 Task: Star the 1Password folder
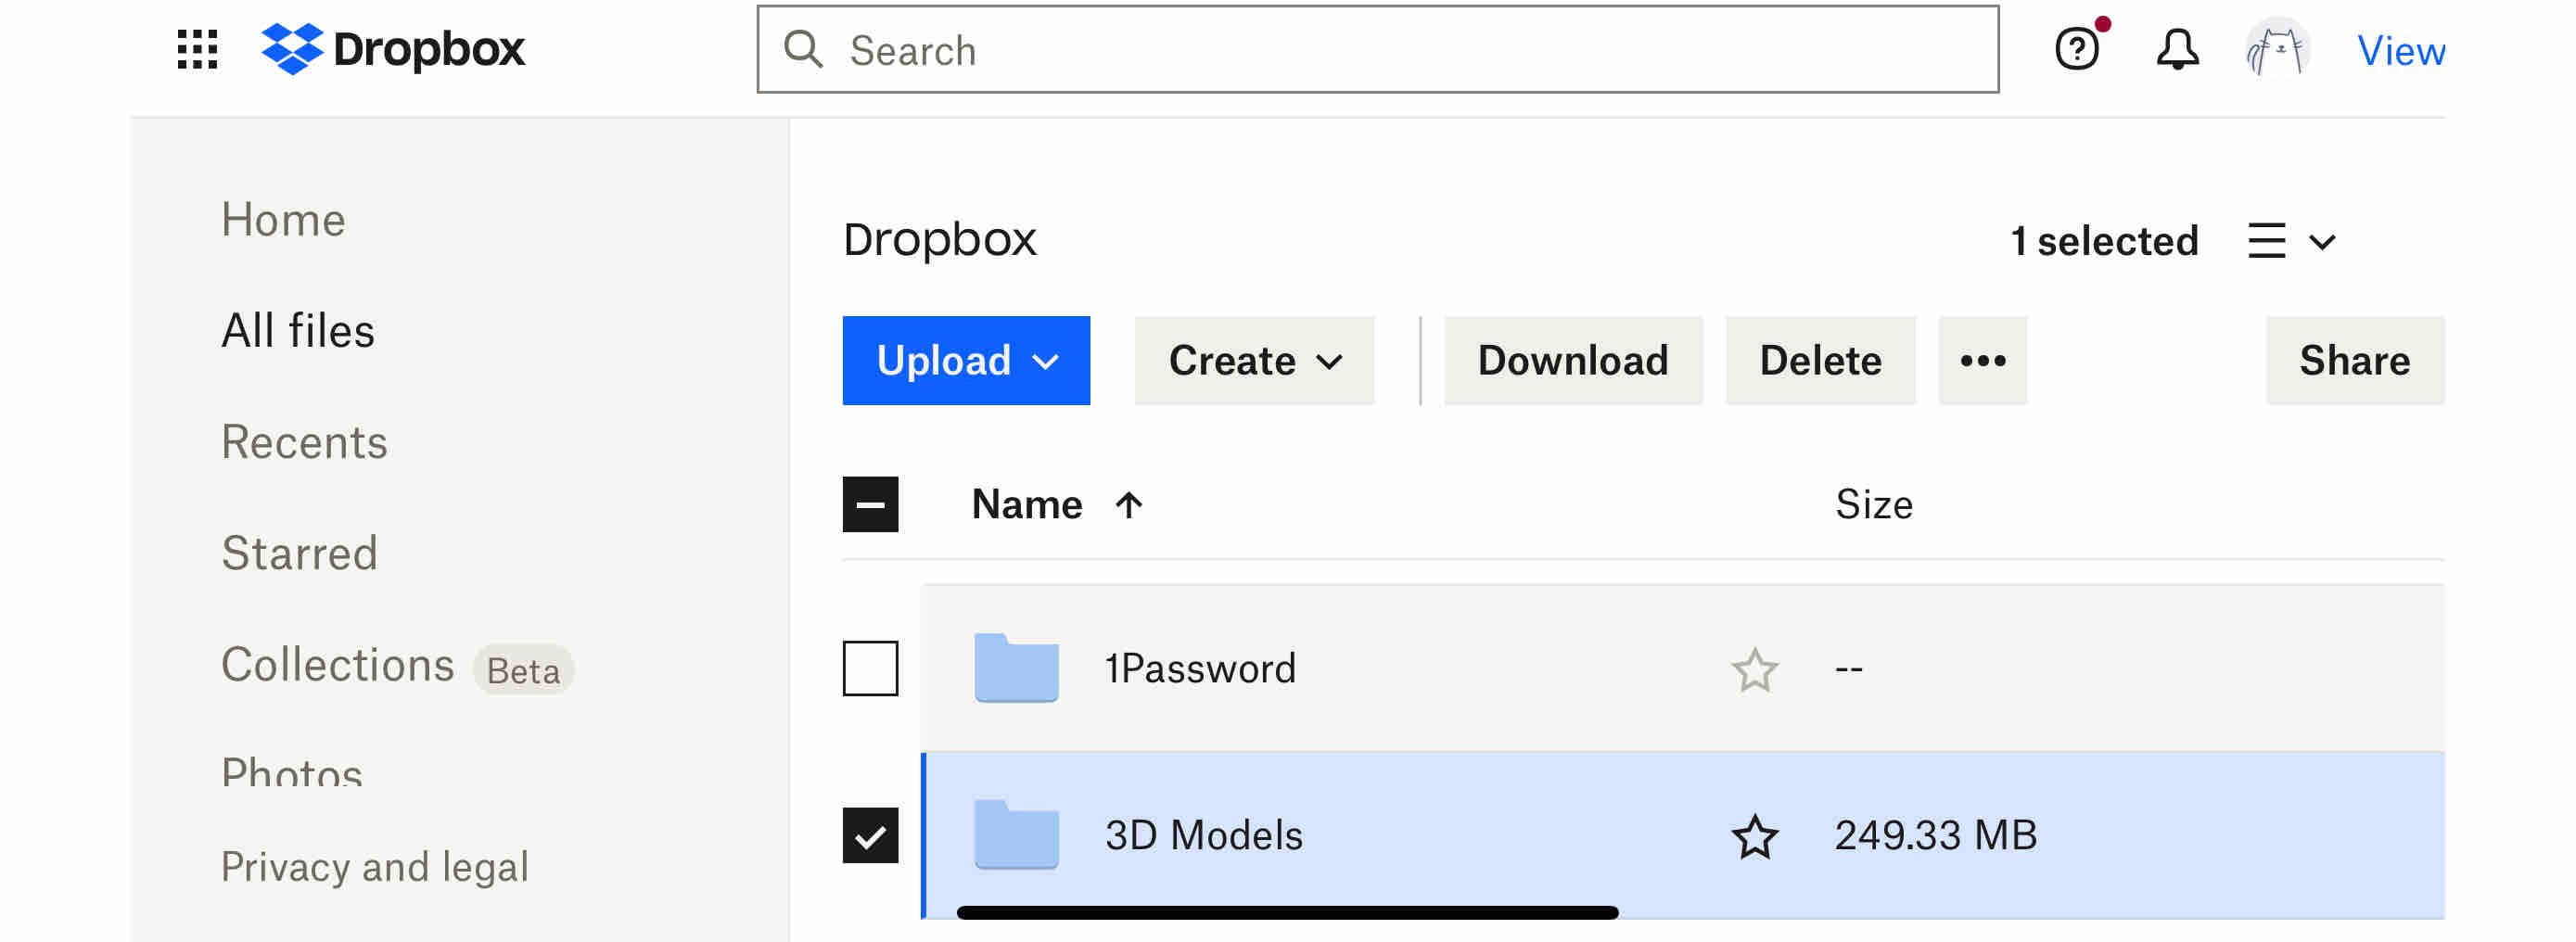click(1754, 669)
